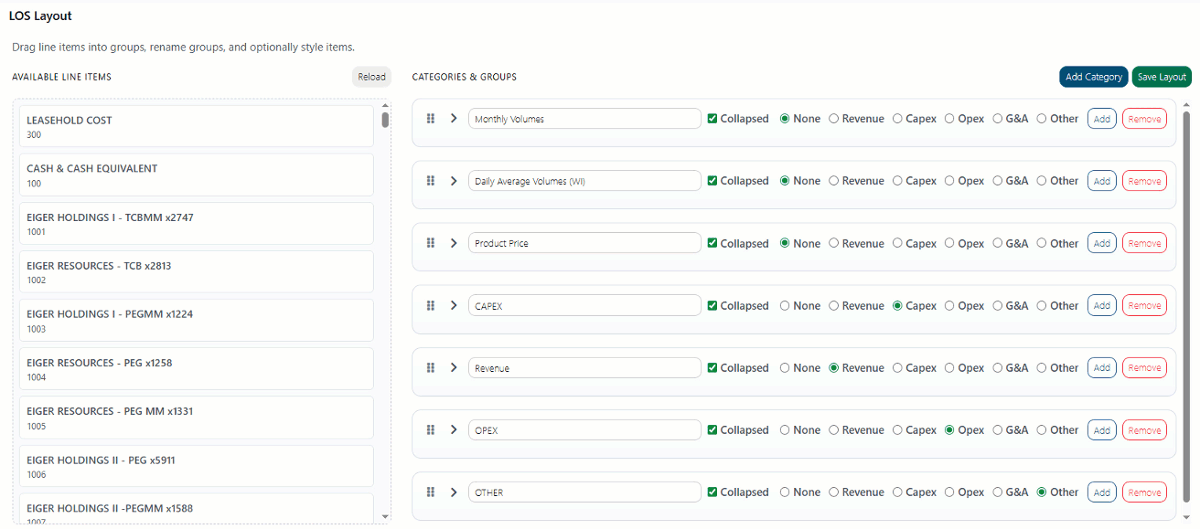Add a group to CAPEX category
Screen dimensions: 1200x529
click(x=1102, y=305)
